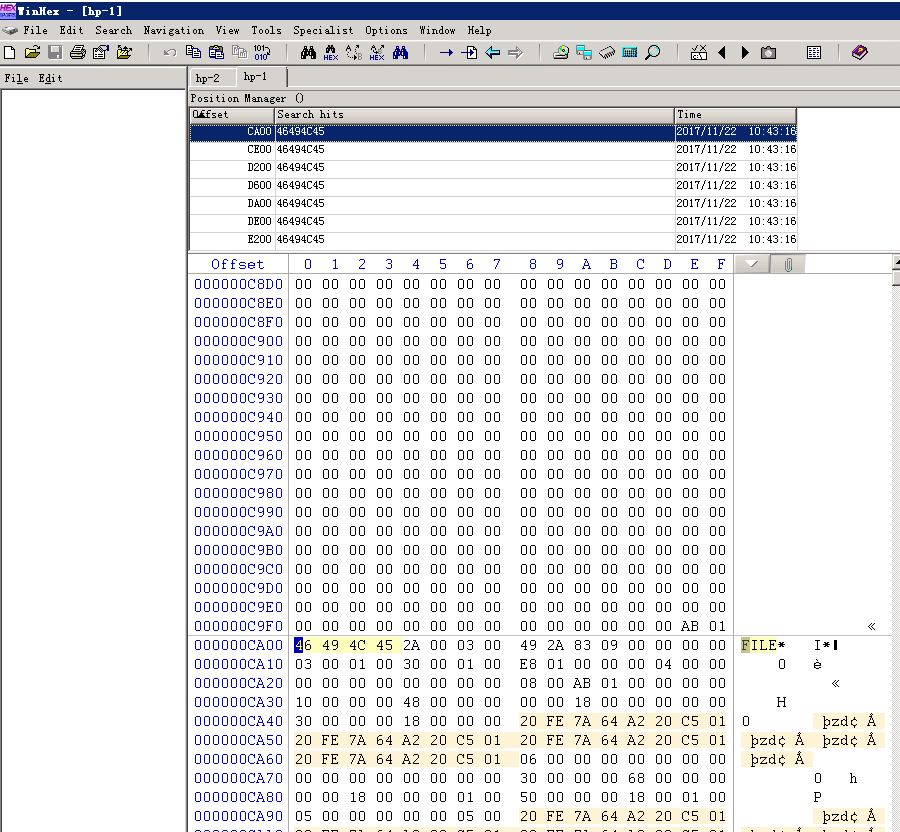900x832 pixels.
Task: Click the Analyze magnifier icon
Action: [653, 53]
